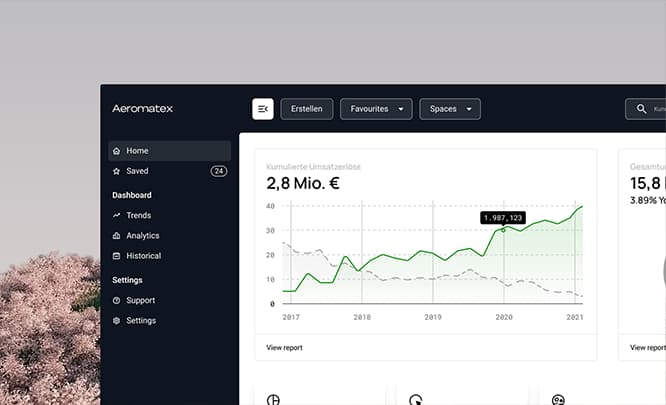
Task: Click the Aeromatex logo
Action: click(142, 109)
